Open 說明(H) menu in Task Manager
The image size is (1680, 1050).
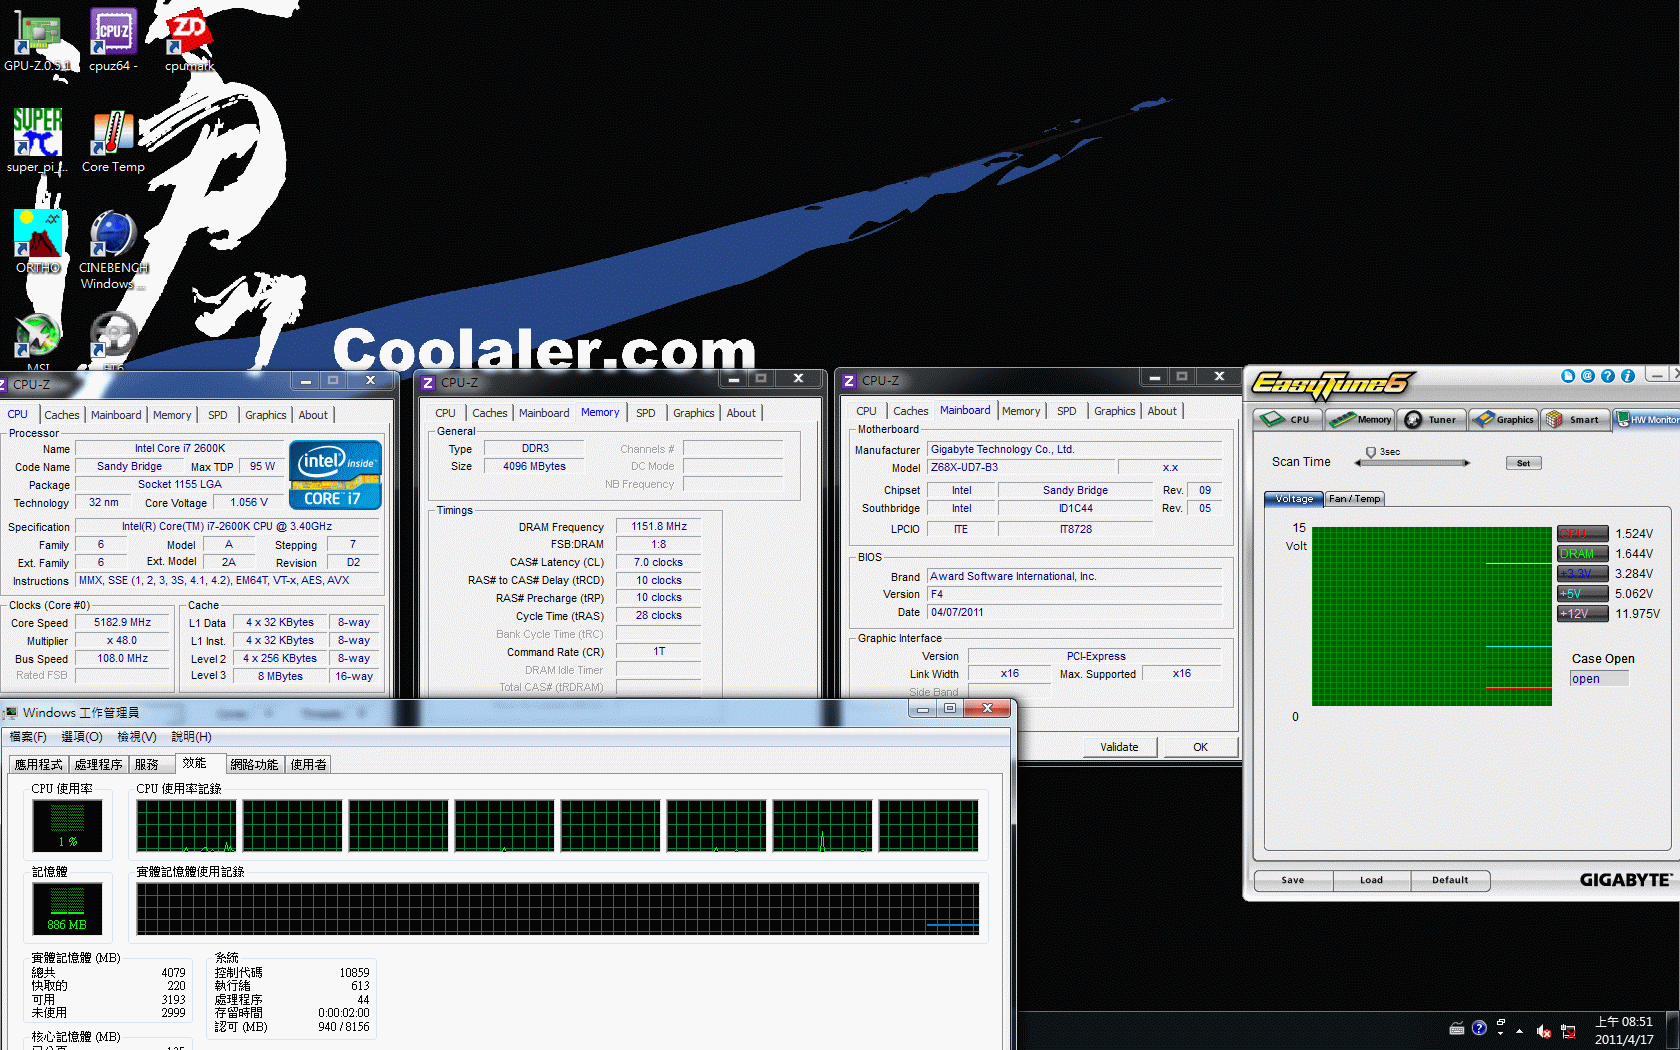pos(191,737)
